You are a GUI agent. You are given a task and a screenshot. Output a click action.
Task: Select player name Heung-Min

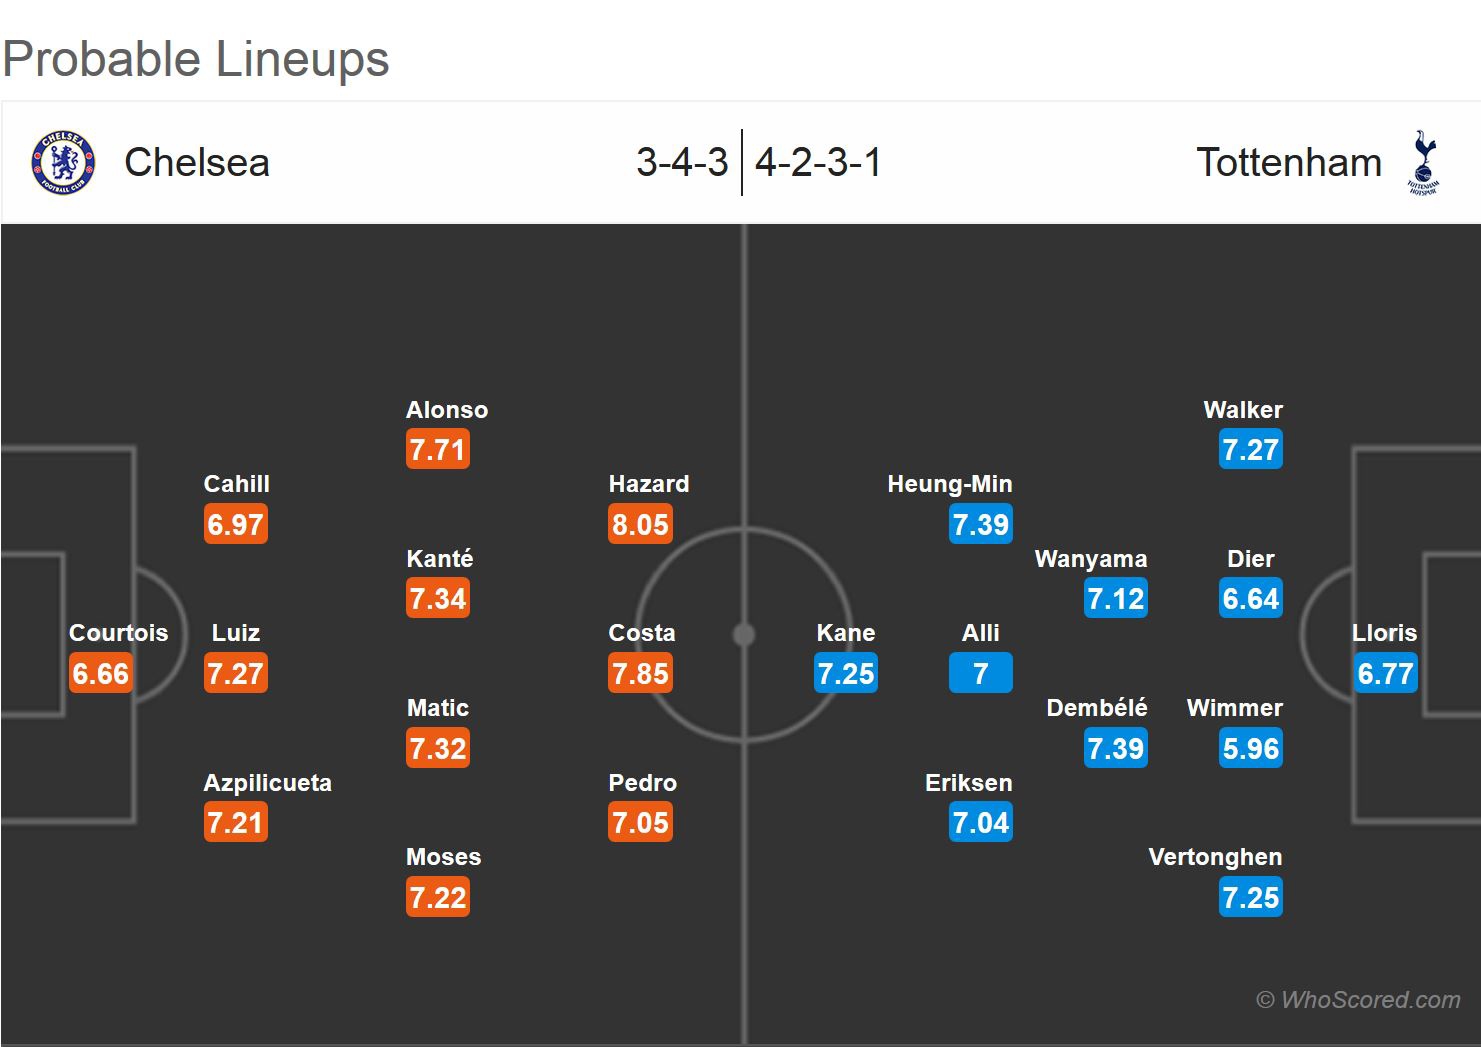(x=950, y=484)
